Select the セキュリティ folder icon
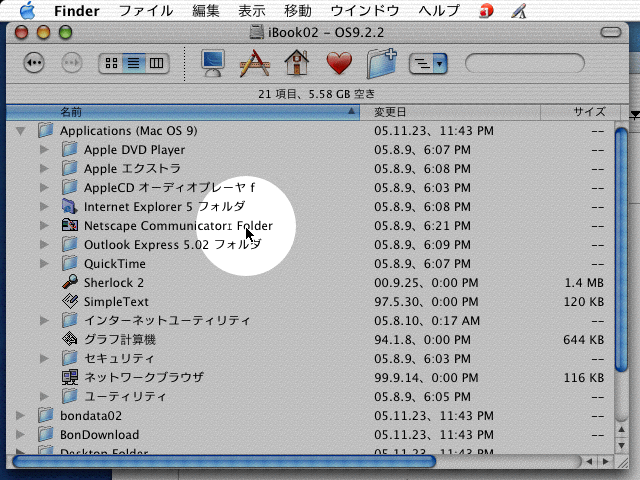This screenshot has width=640, height=480. (70, 358)
